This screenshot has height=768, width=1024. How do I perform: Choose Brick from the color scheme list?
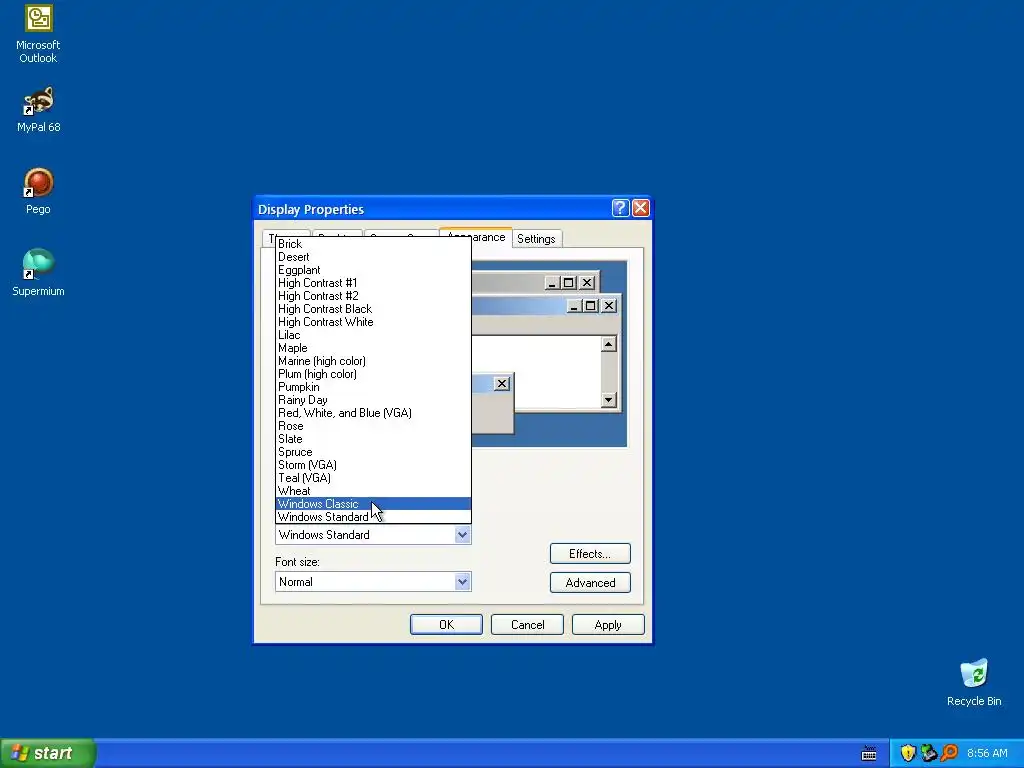[373, 244]
